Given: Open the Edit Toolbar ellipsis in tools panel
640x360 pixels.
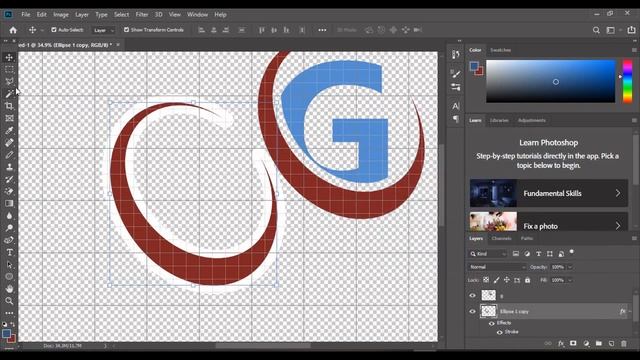Looking at the screenshot, I should [x=9, y=313].
